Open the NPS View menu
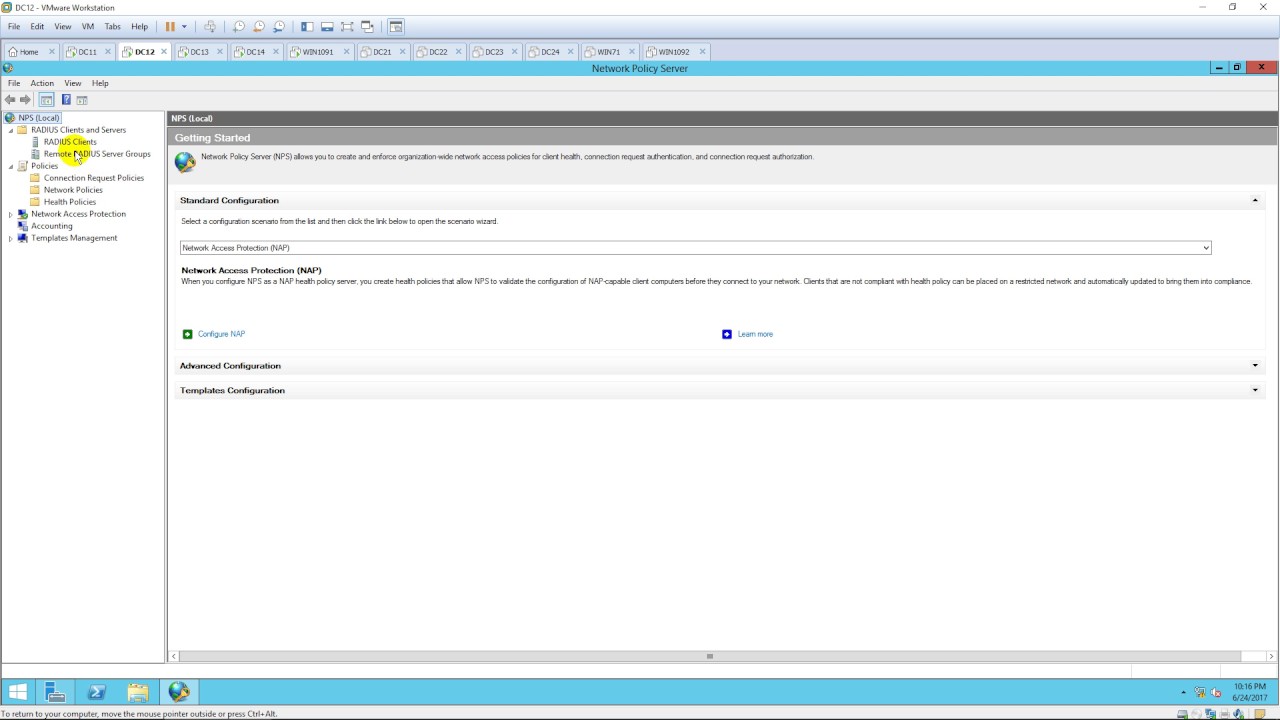The width and height of the screenshot is (1280, 720). coord(73,83)
